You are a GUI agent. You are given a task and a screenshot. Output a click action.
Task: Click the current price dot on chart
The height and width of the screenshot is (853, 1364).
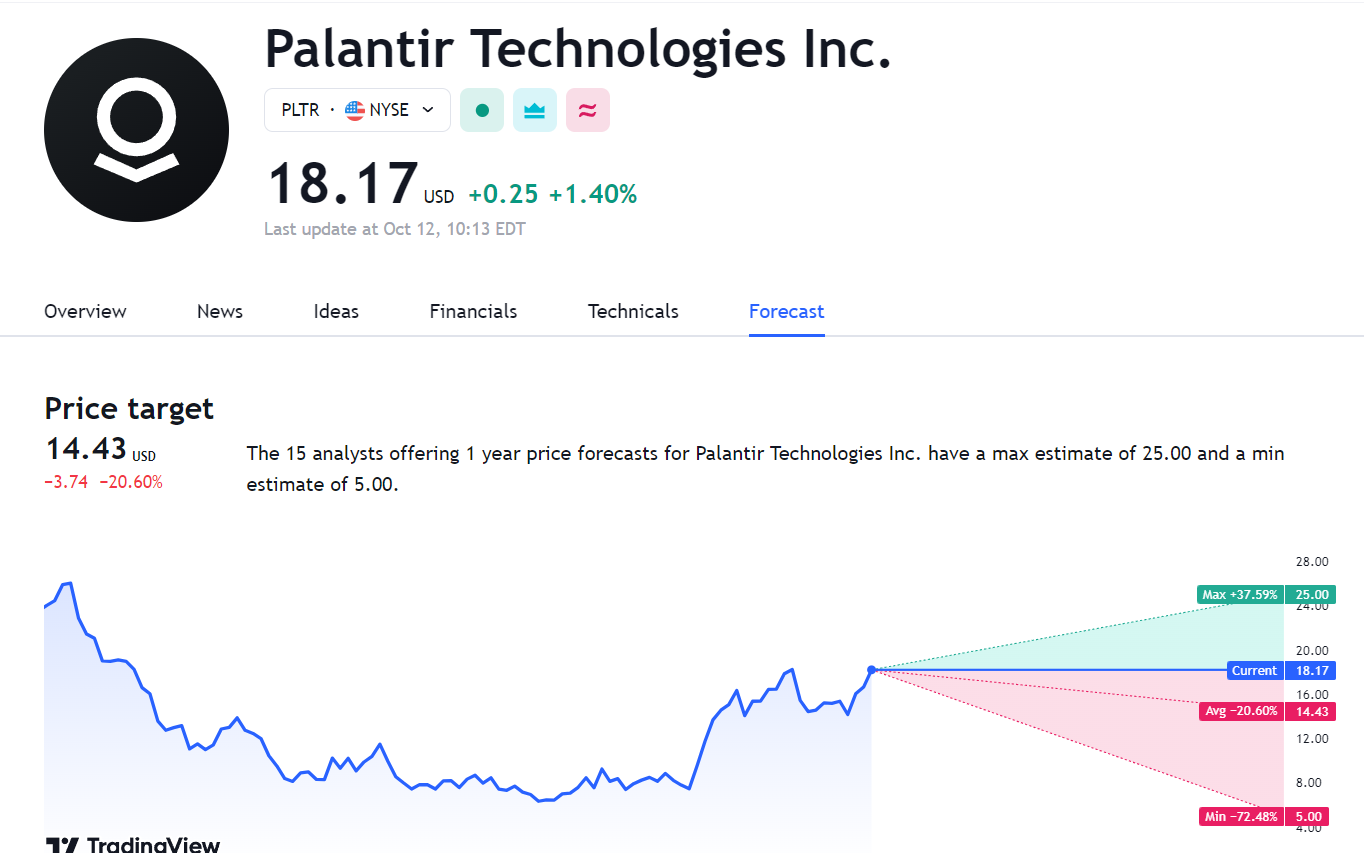pyautogui.click(x=872, y=669)
